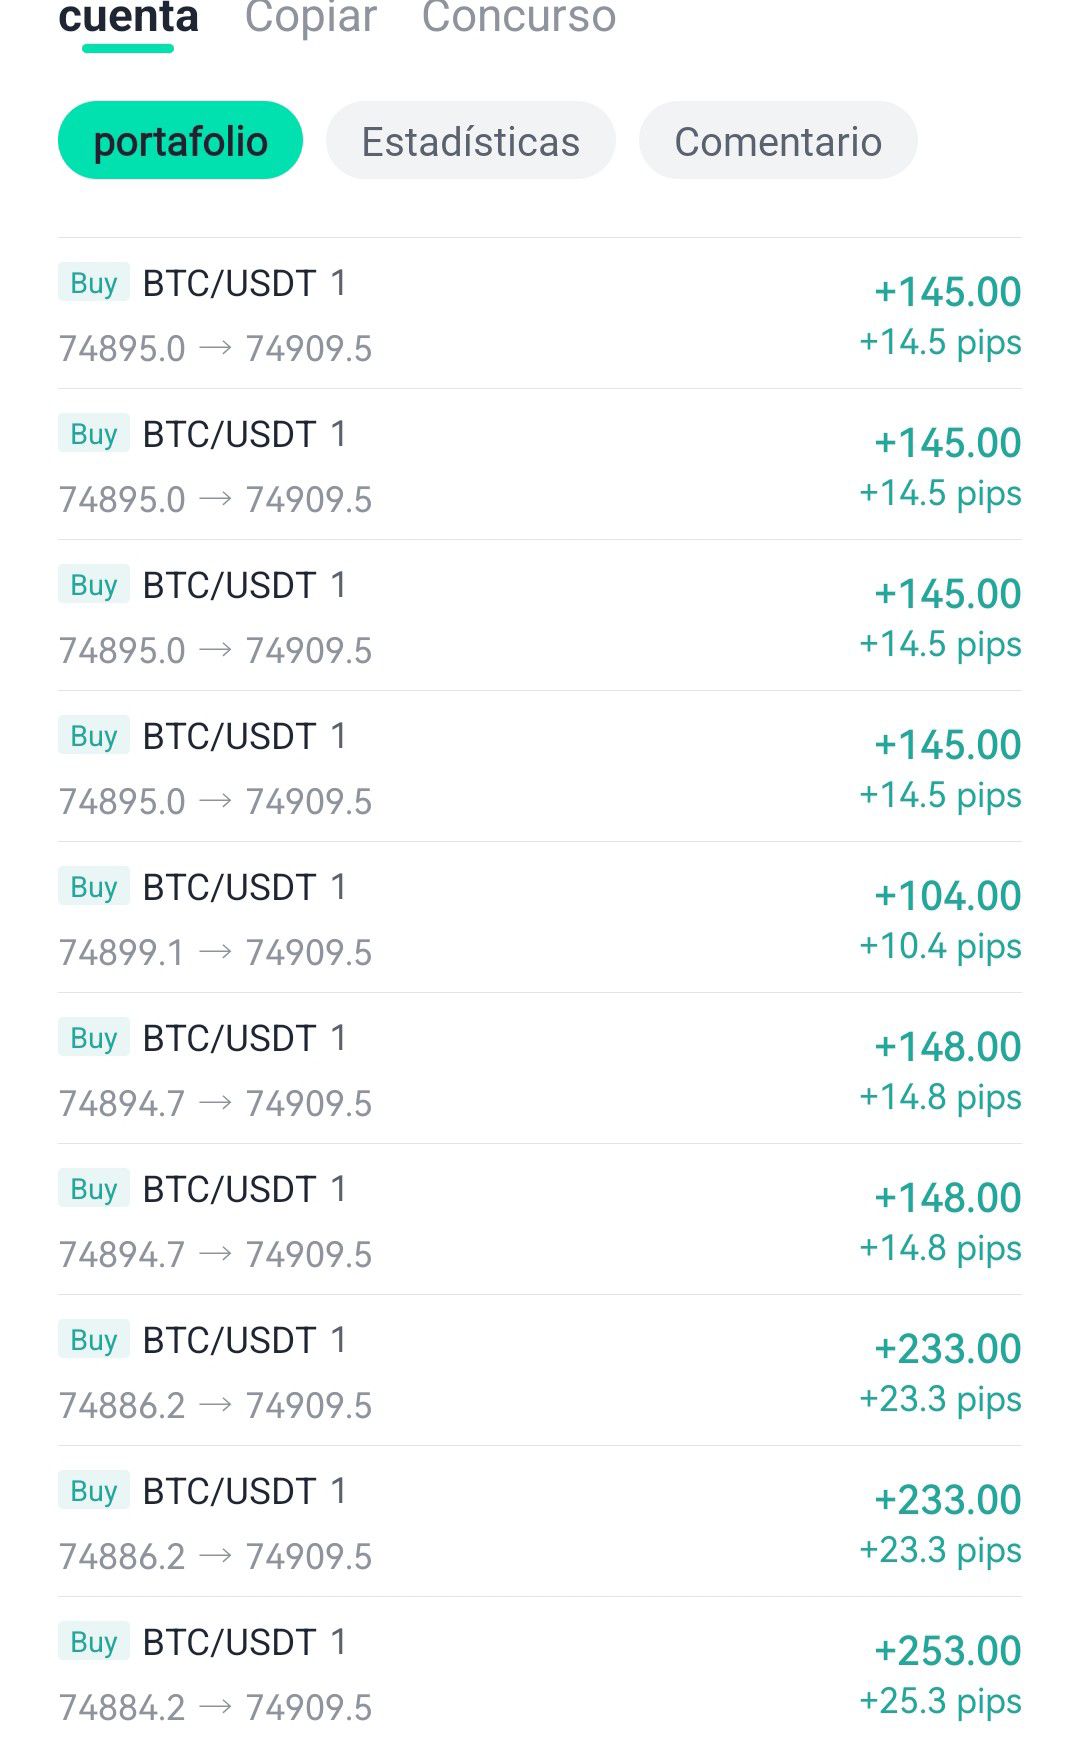This screenshot has height=1740, width=1080.
Task: Open the BTC/USDT label of the +253.00 trade
Action: pyautogui.click(x=230, y=1642)
